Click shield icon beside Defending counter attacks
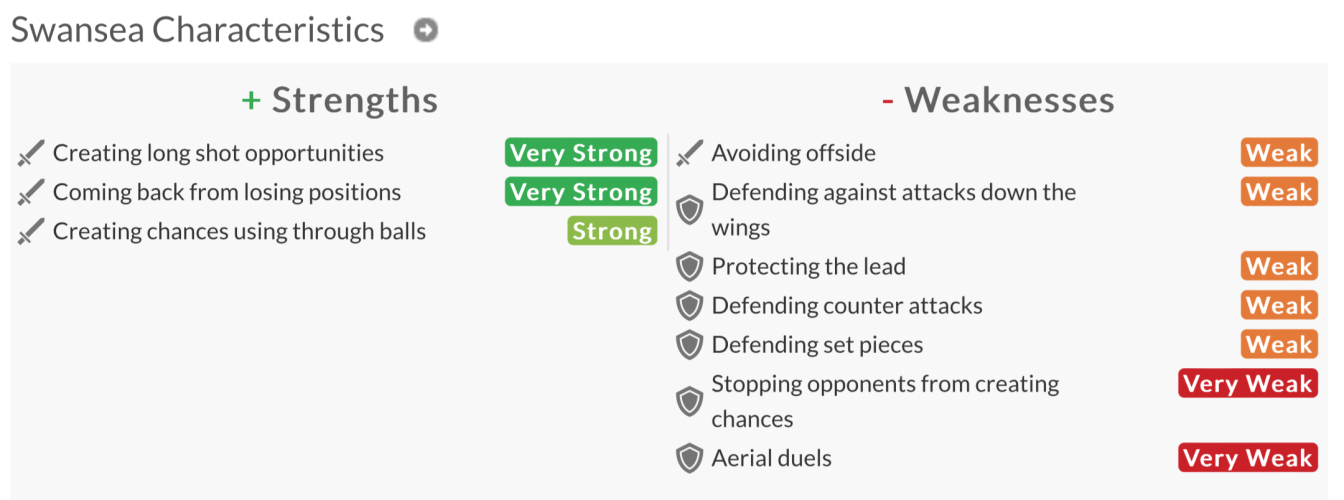This screenshot has height=500, width=1344. [x=690, y=306]
